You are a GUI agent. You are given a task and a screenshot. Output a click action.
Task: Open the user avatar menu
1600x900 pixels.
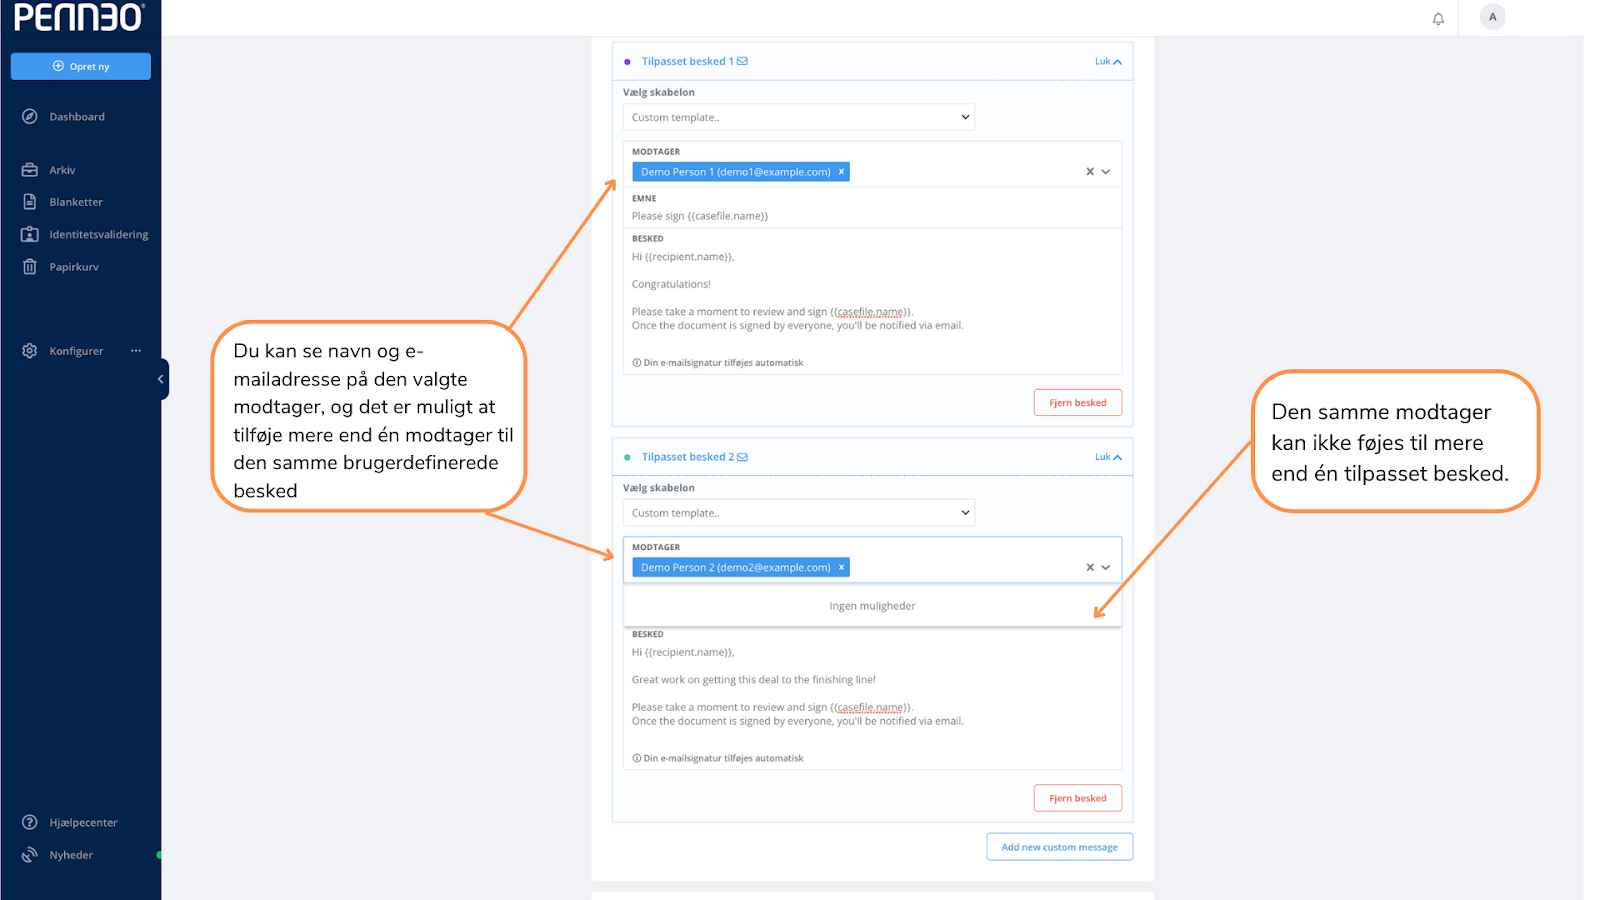pyautogui.click(x=1492, y=17)
